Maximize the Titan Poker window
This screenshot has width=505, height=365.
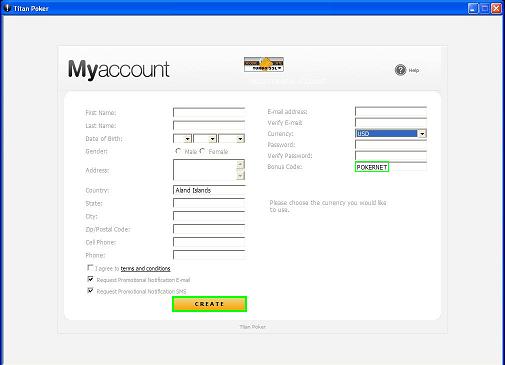click(x=485, y=8)
